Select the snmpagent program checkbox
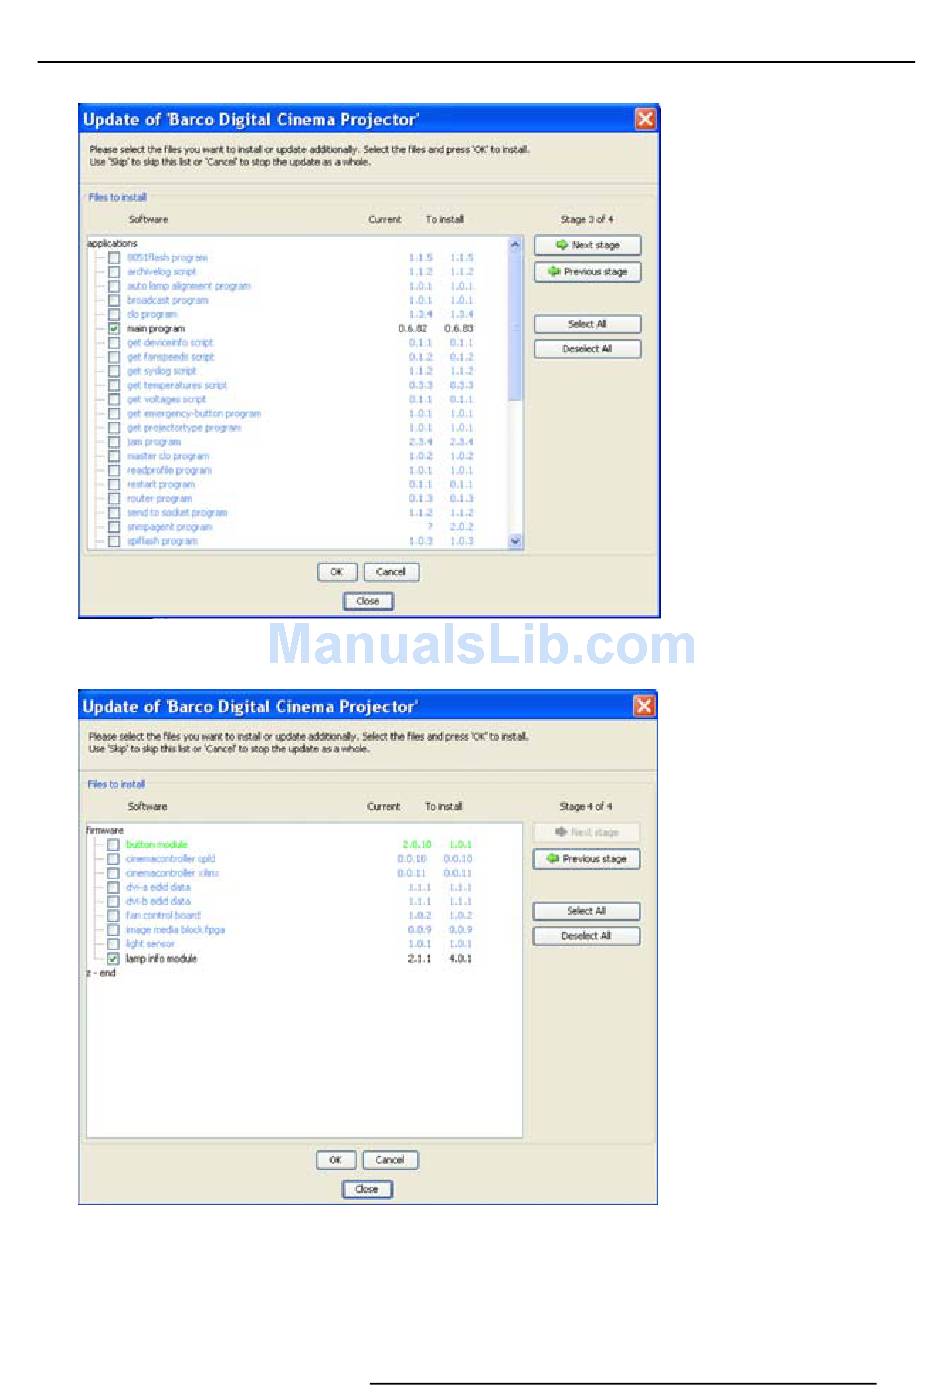 tap(114, 527)
